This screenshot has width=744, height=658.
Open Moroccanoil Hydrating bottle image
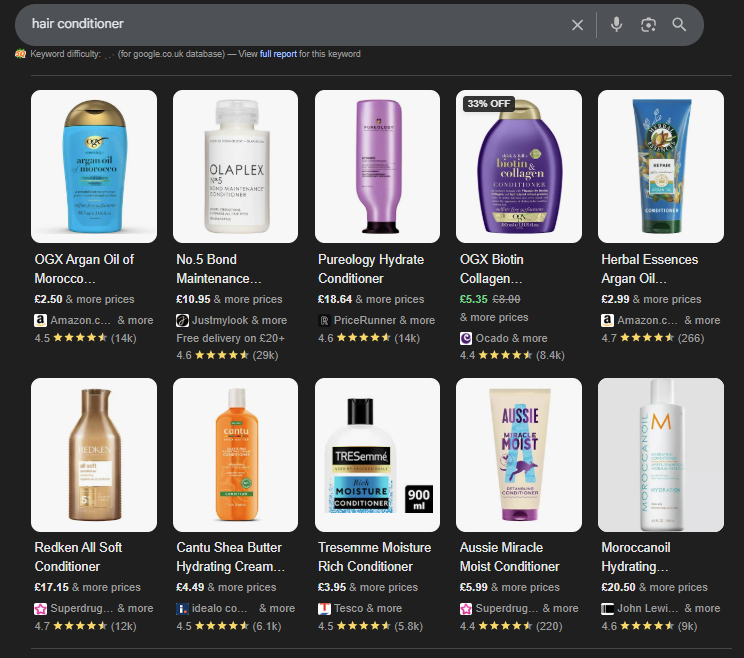661,455
